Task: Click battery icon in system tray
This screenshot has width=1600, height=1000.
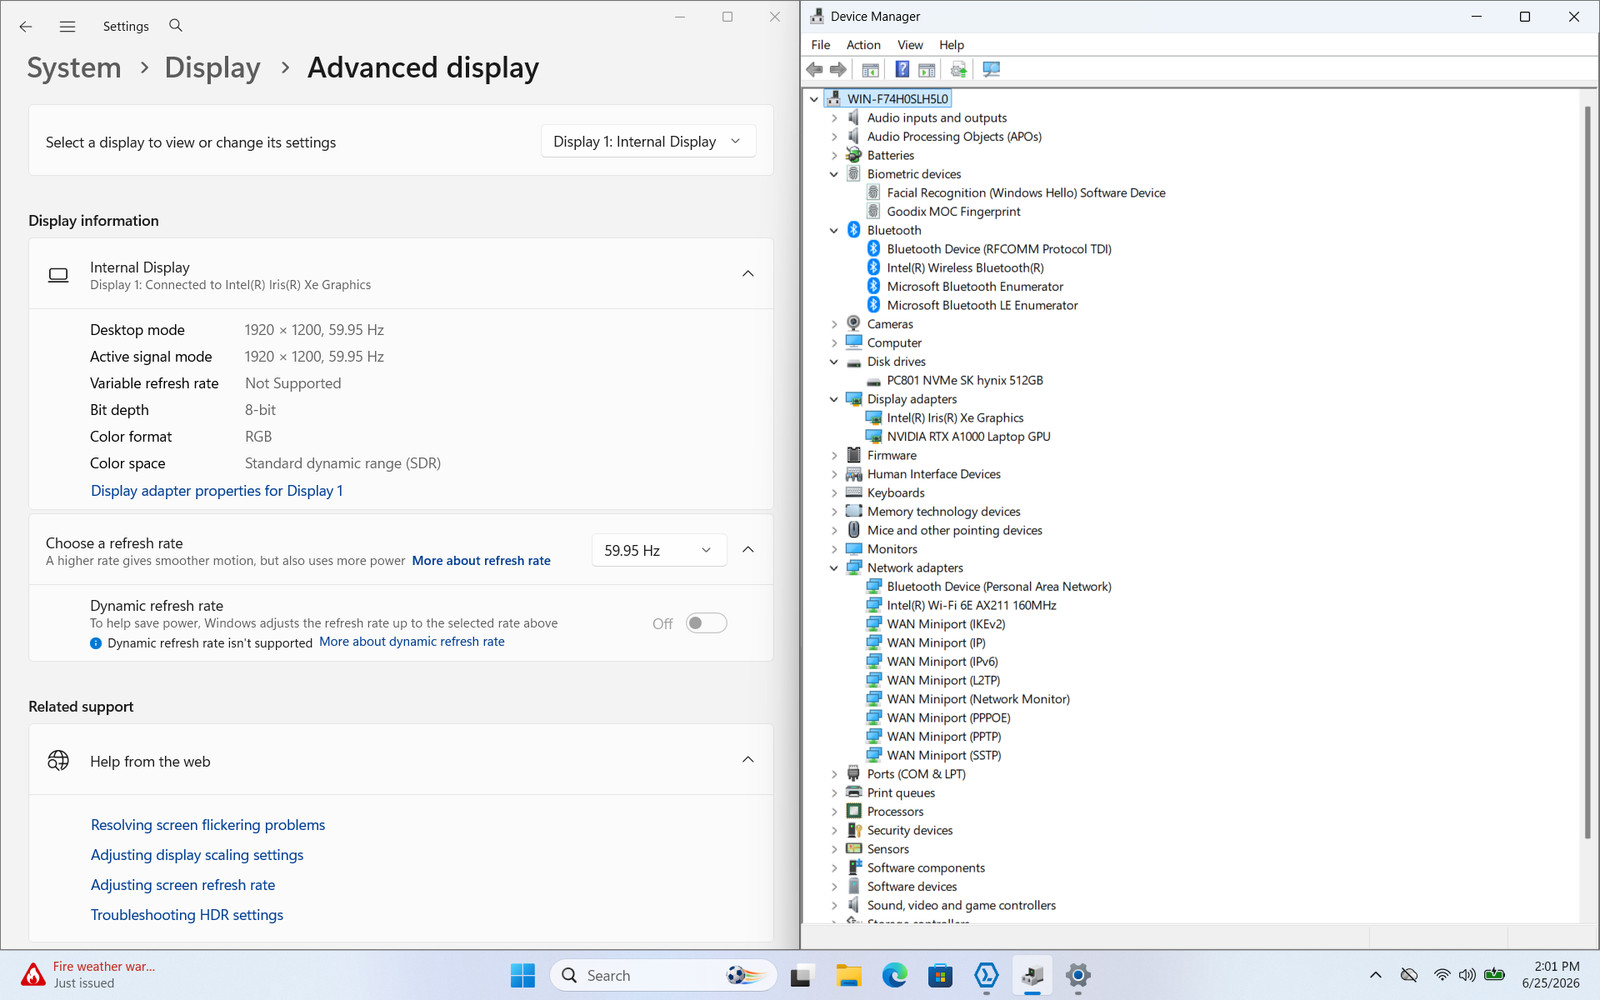Action: (1495, 975)
